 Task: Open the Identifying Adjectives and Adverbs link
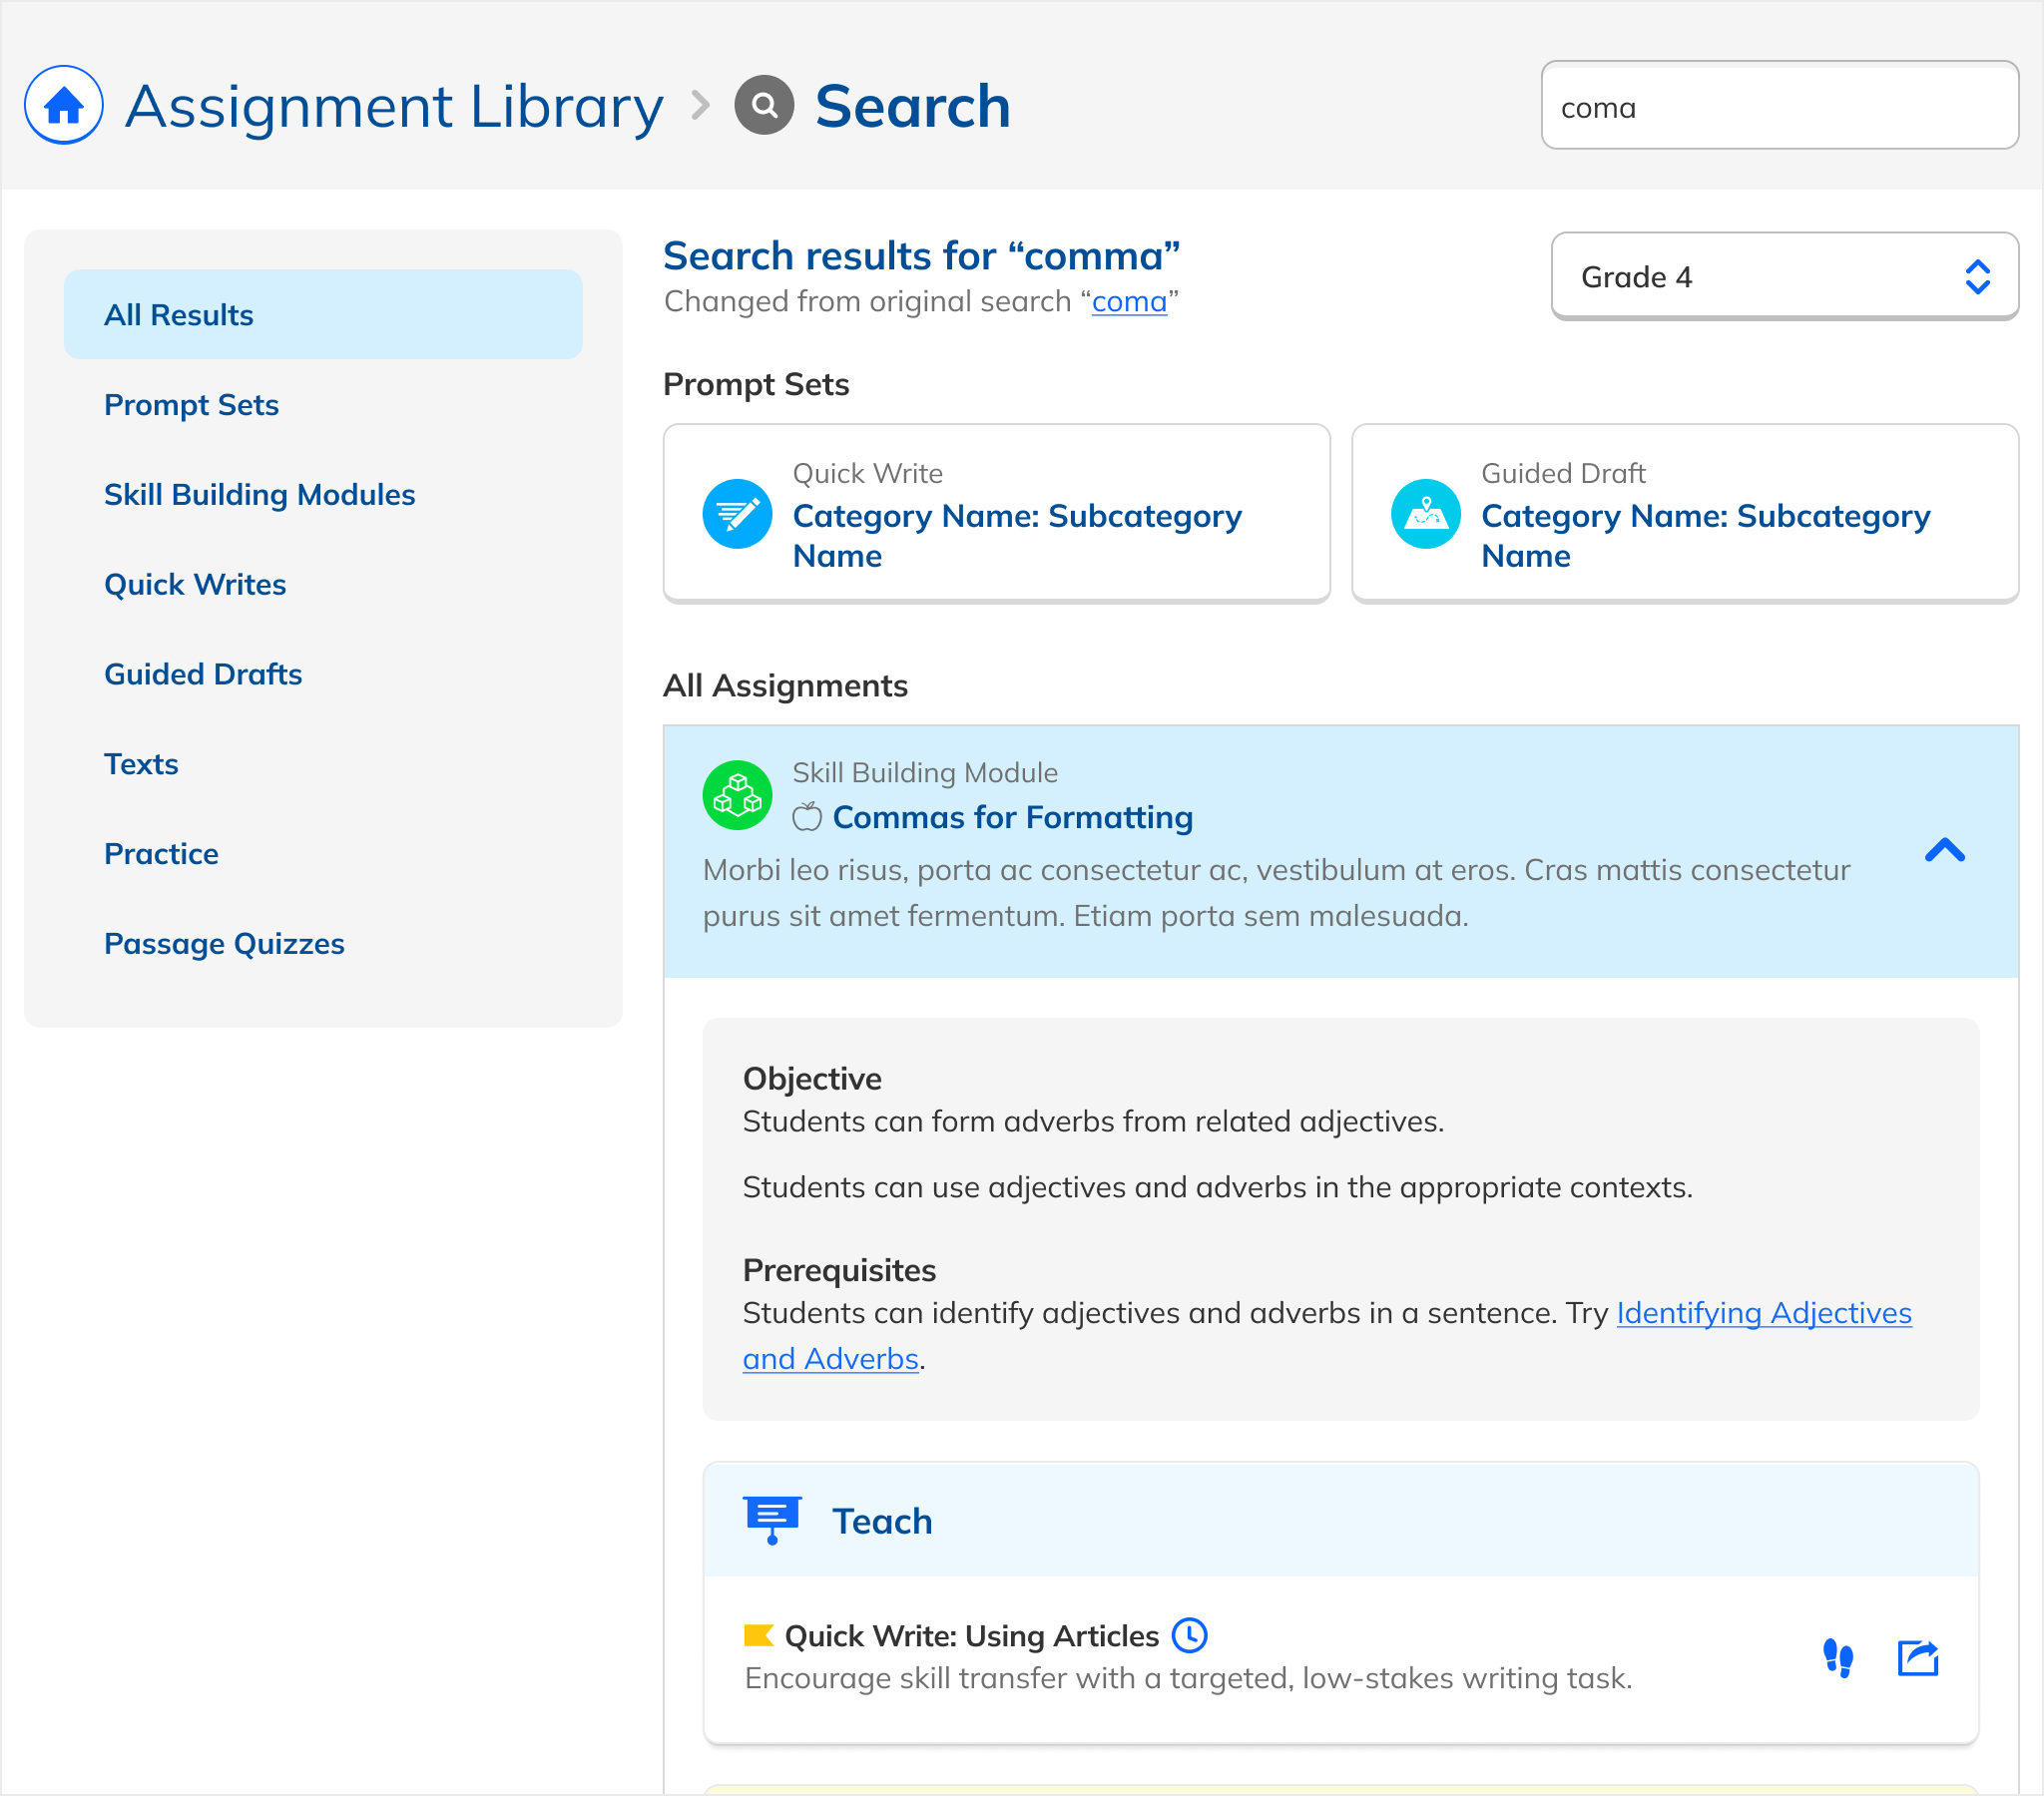[1763, 1313]
